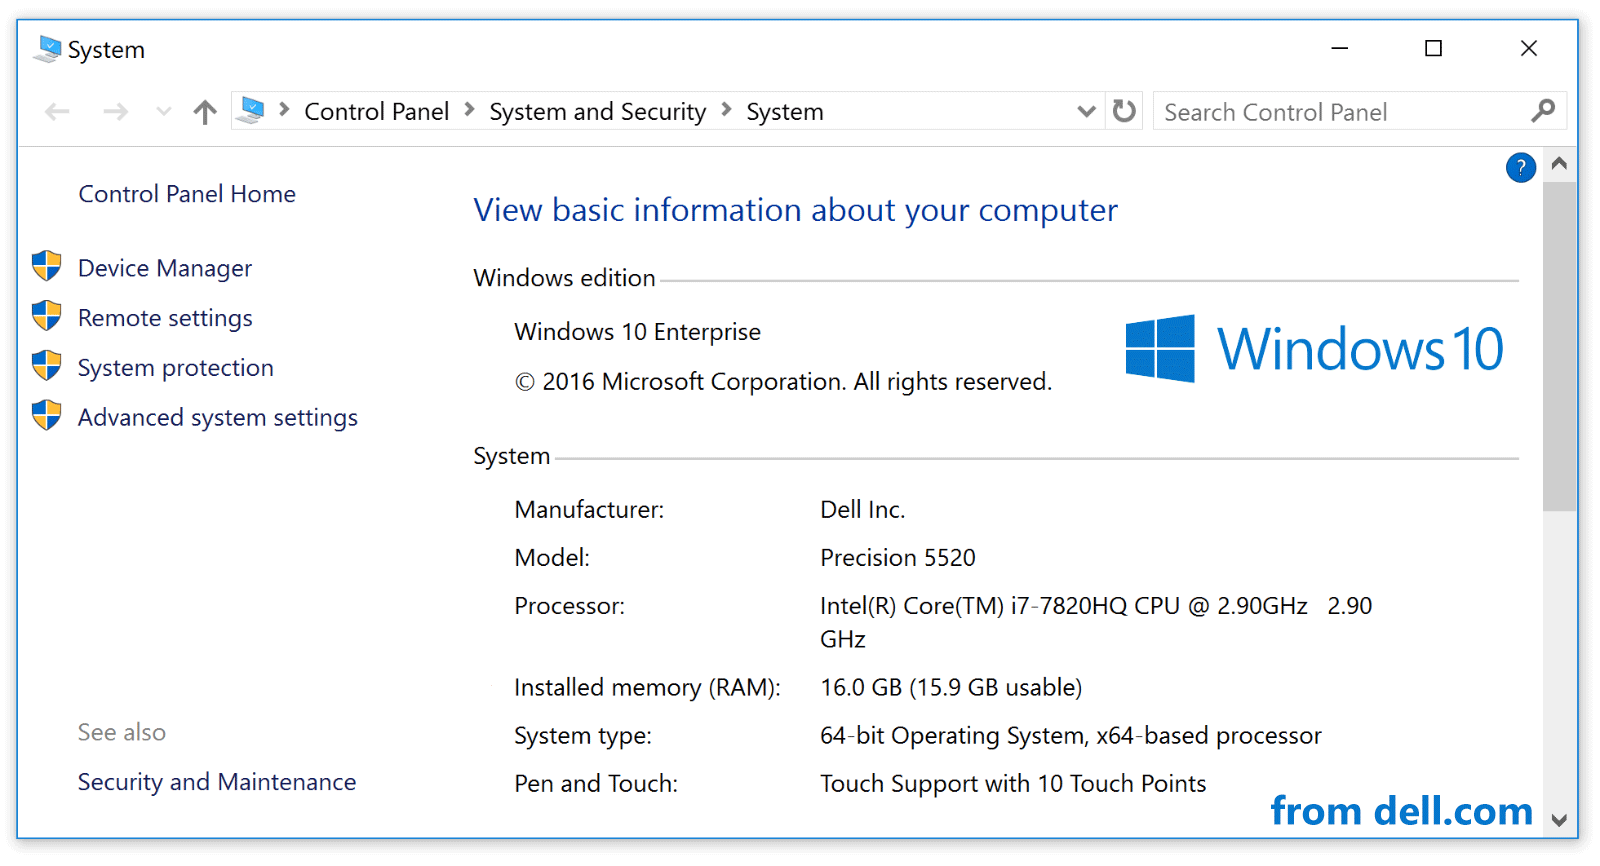Open Security and Maintenance link
The image size is (1600, 866).
pos(217,782)
